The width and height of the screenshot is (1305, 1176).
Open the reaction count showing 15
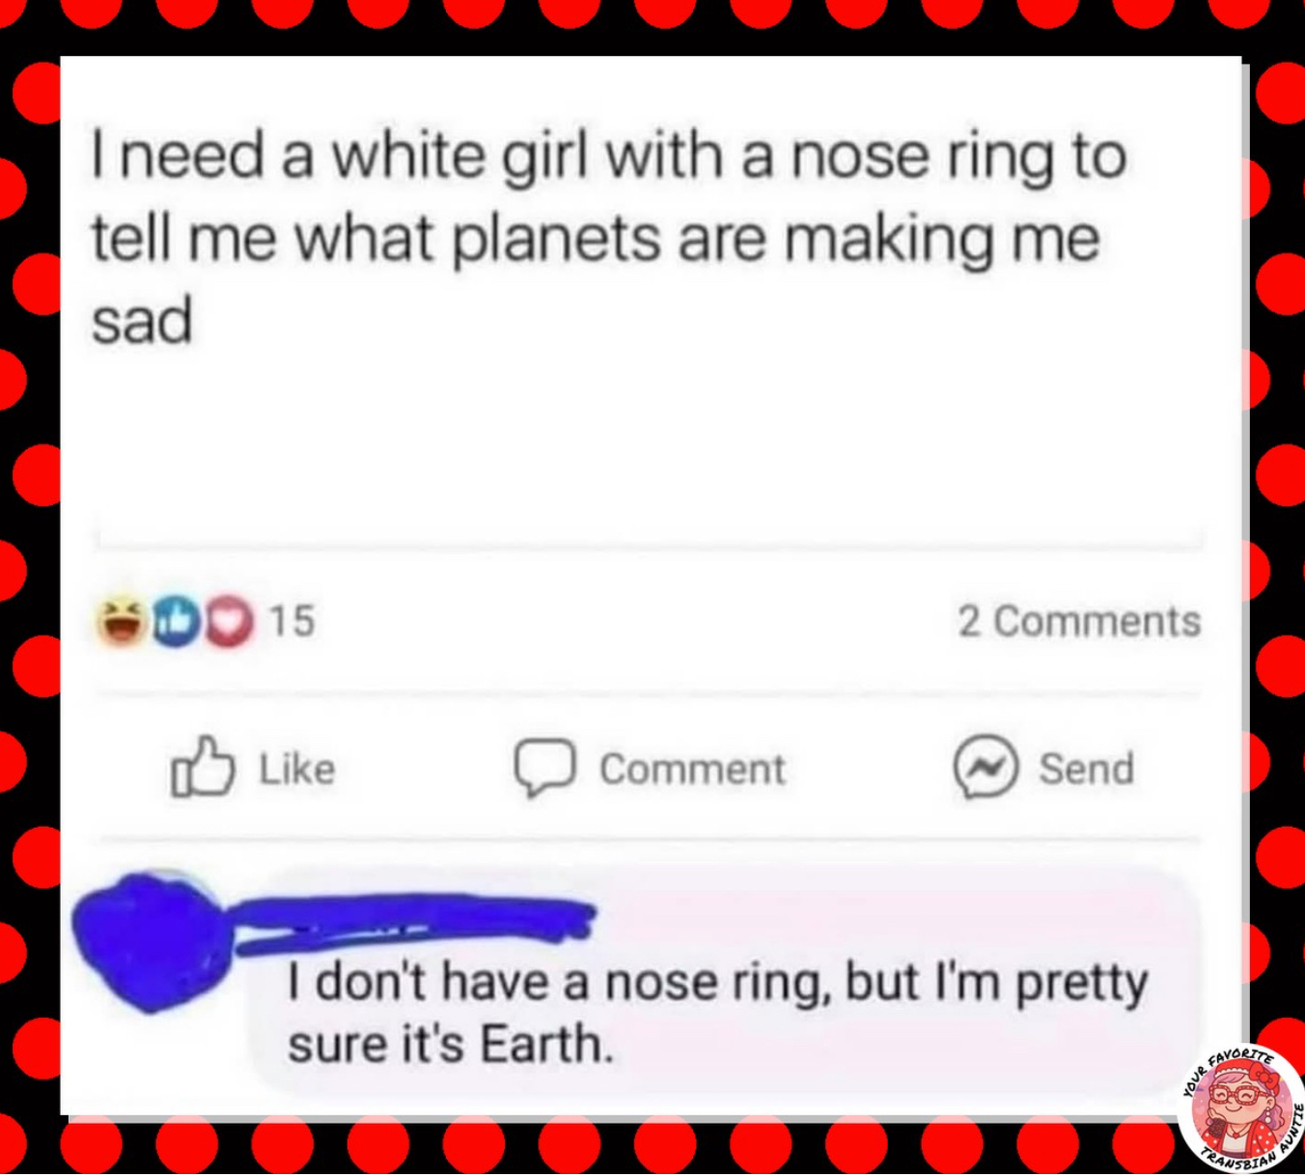292,621
